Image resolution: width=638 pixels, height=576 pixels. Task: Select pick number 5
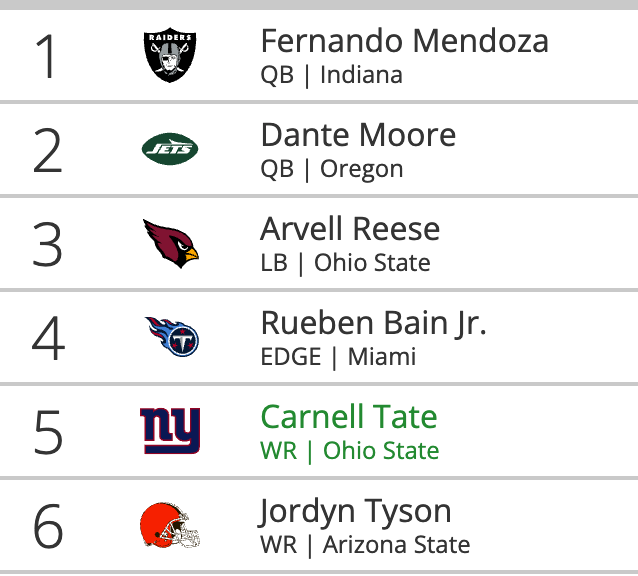pyautogui.click(x=48, y=433)
